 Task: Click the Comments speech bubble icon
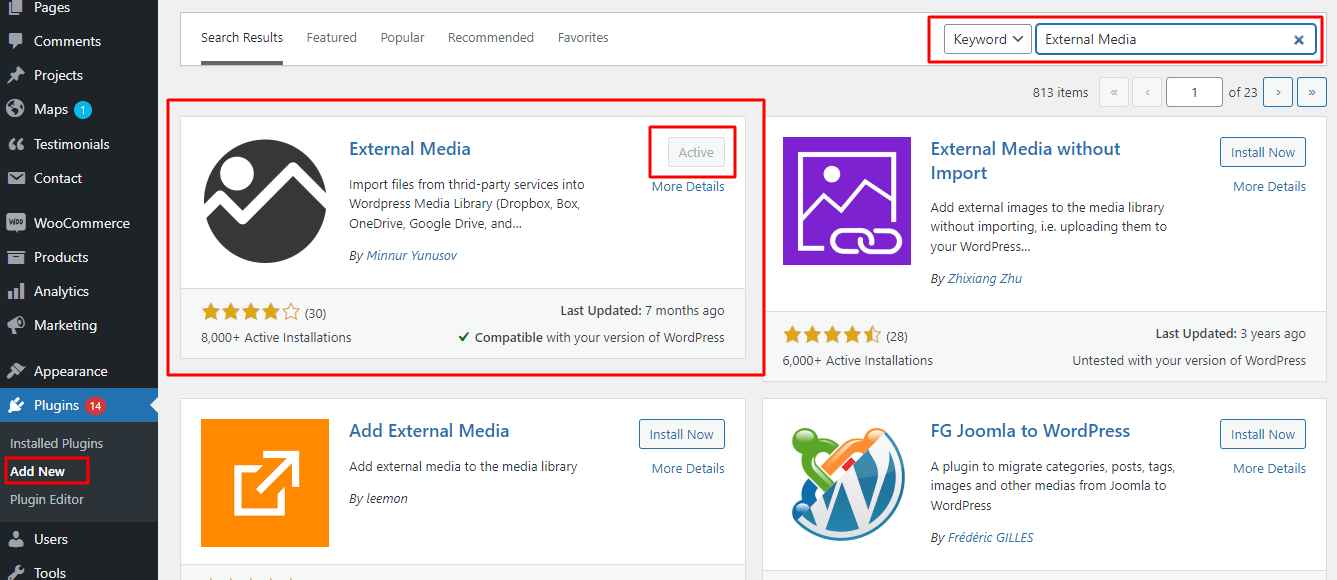(x=15, y=41)
